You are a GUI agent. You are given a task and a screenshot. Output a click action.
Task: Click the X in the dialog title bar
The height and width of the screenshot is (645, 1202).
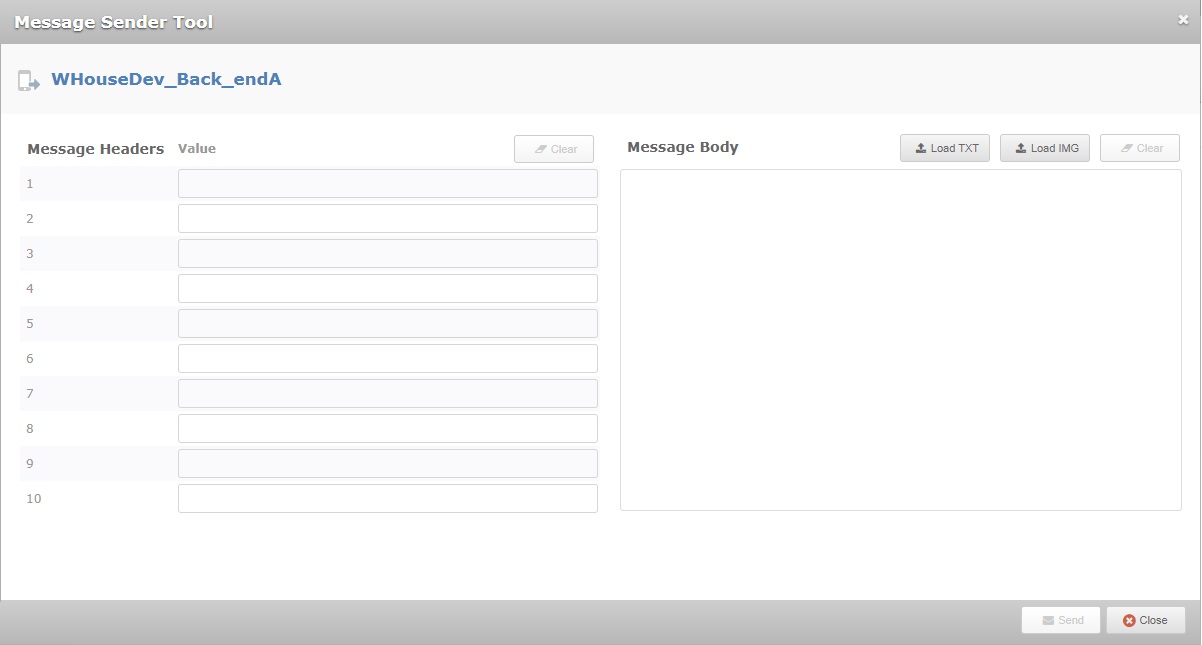(x=1184, y=18)
